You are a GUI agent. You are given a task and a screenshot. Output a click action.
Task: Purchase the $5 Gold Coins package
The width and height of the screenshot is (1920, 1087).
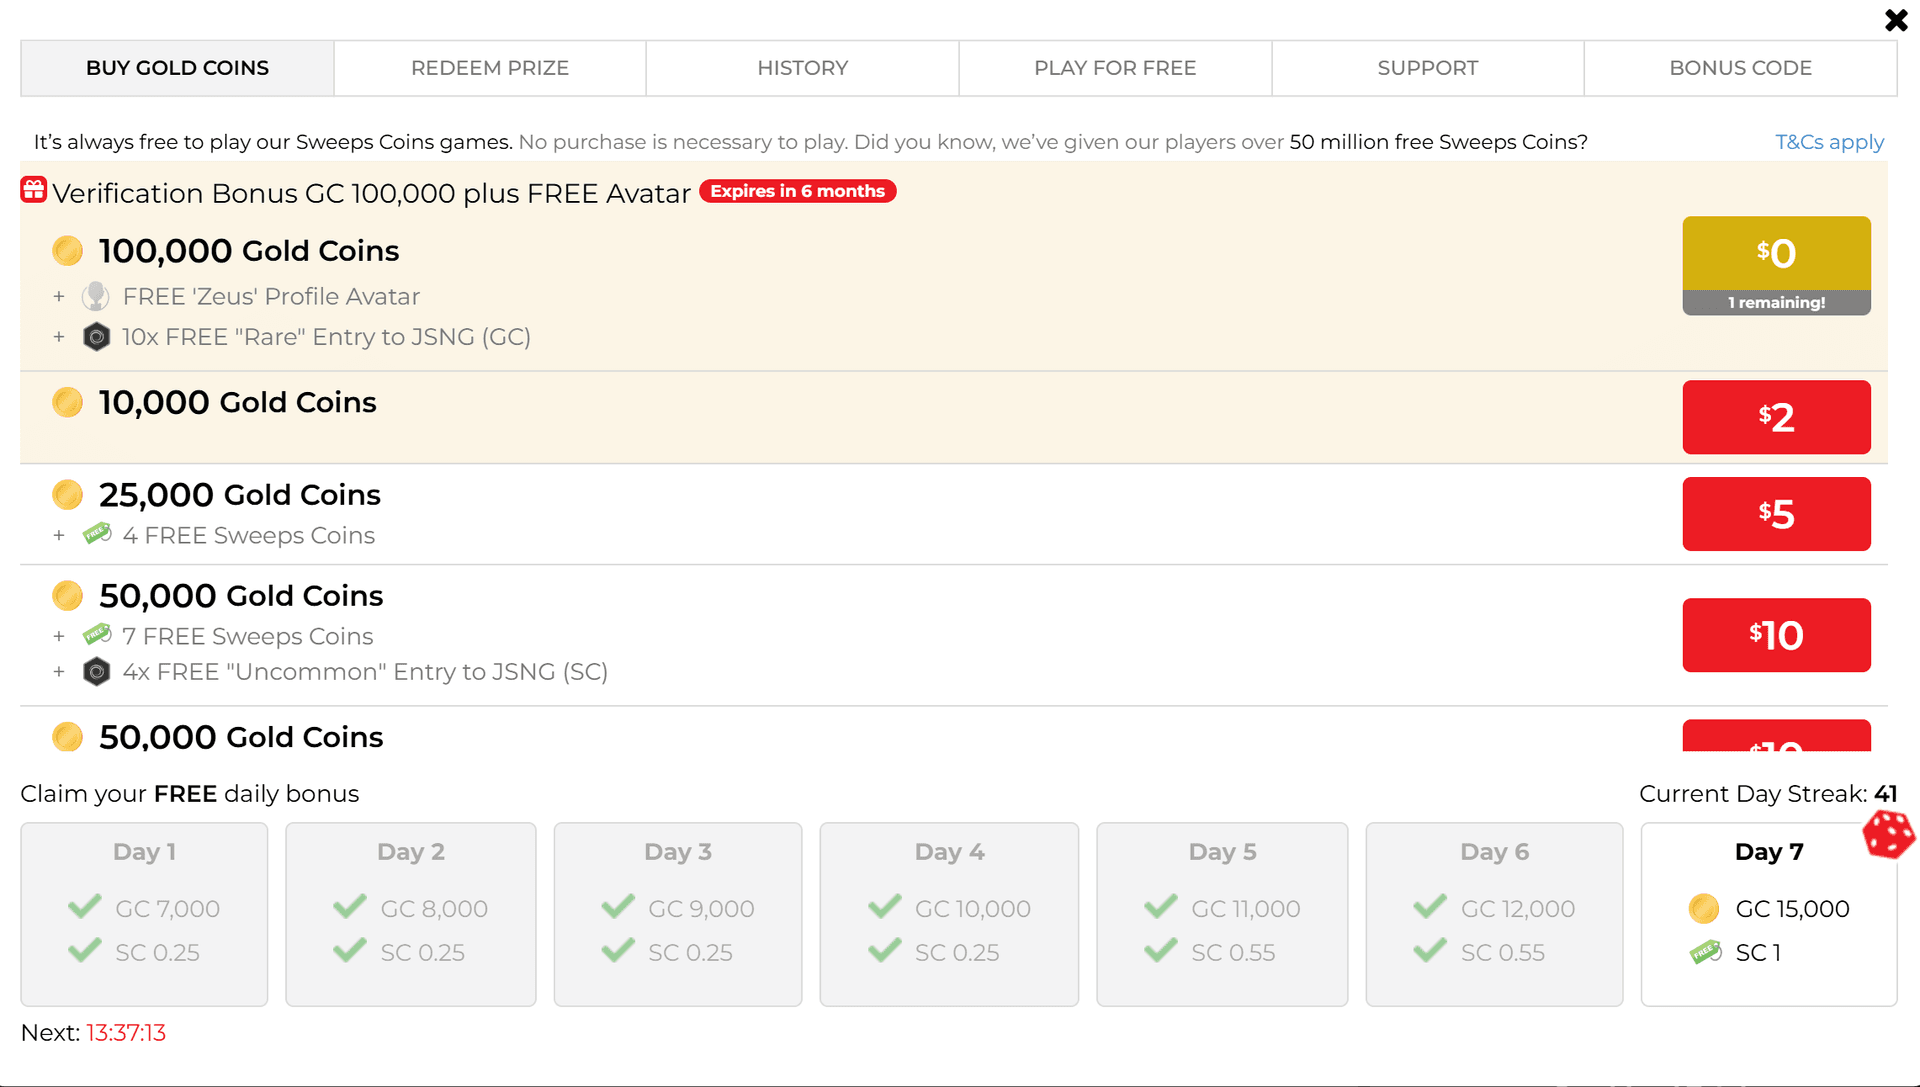pos(1776,514)
